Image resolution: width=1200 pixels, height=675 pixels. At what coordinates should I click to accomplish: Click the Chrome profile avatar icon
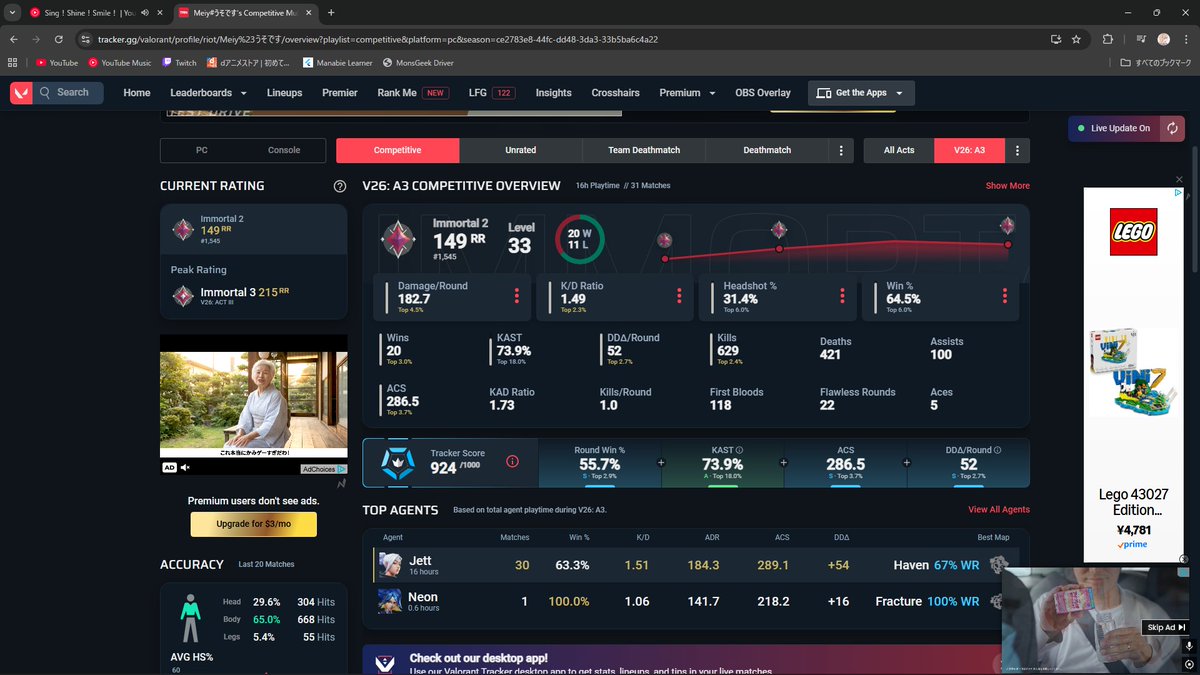1163,39
